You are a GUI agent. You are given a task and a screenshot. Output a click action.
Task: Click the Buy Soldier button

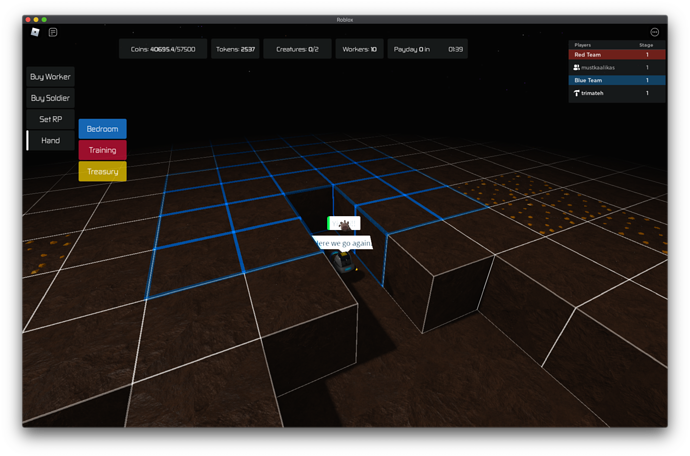coord(50,98)
